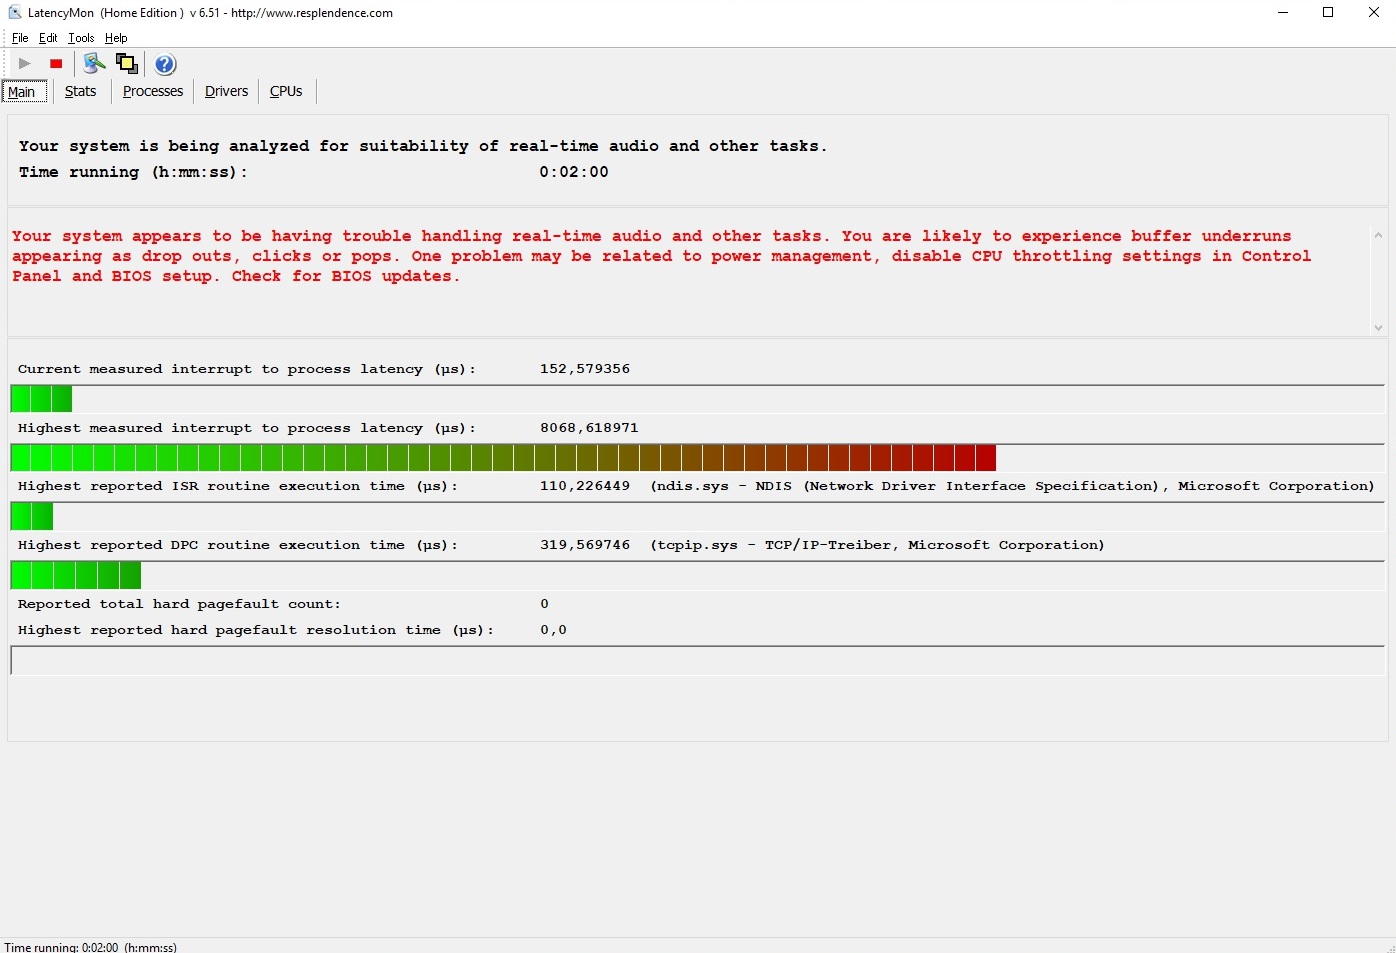Click the 'Time running (h:mm:ss):' label in the main panel
Screen dimensions: 1396x953
tap(133, 172)
